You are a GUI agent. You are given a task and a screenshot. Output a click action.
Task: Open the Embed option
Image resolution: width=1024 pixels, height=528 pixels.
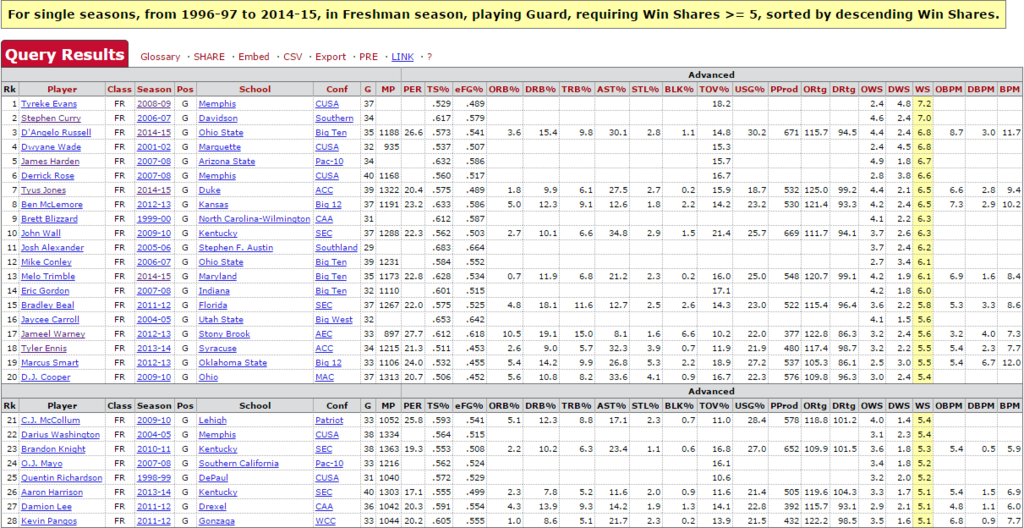pos(253,57)
